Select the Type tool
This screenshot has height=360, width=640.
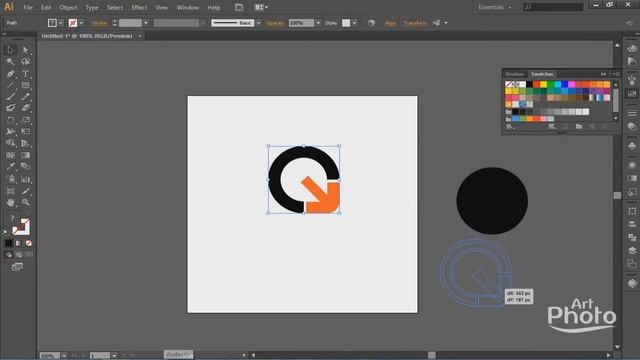tap(25, 73)
